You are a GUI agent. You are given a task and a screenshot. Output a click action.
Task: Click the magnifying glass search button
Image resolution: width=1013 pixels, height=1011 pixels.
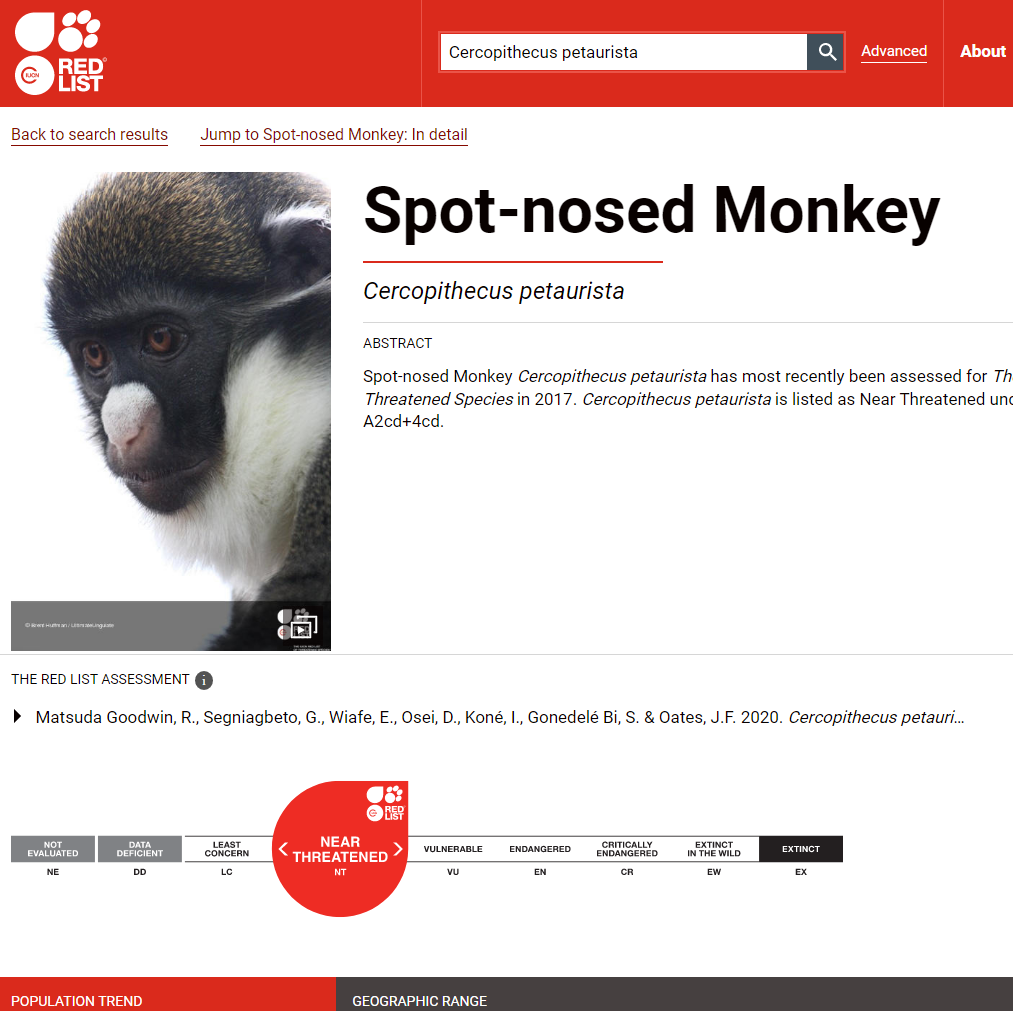click(x=826, y=52)
